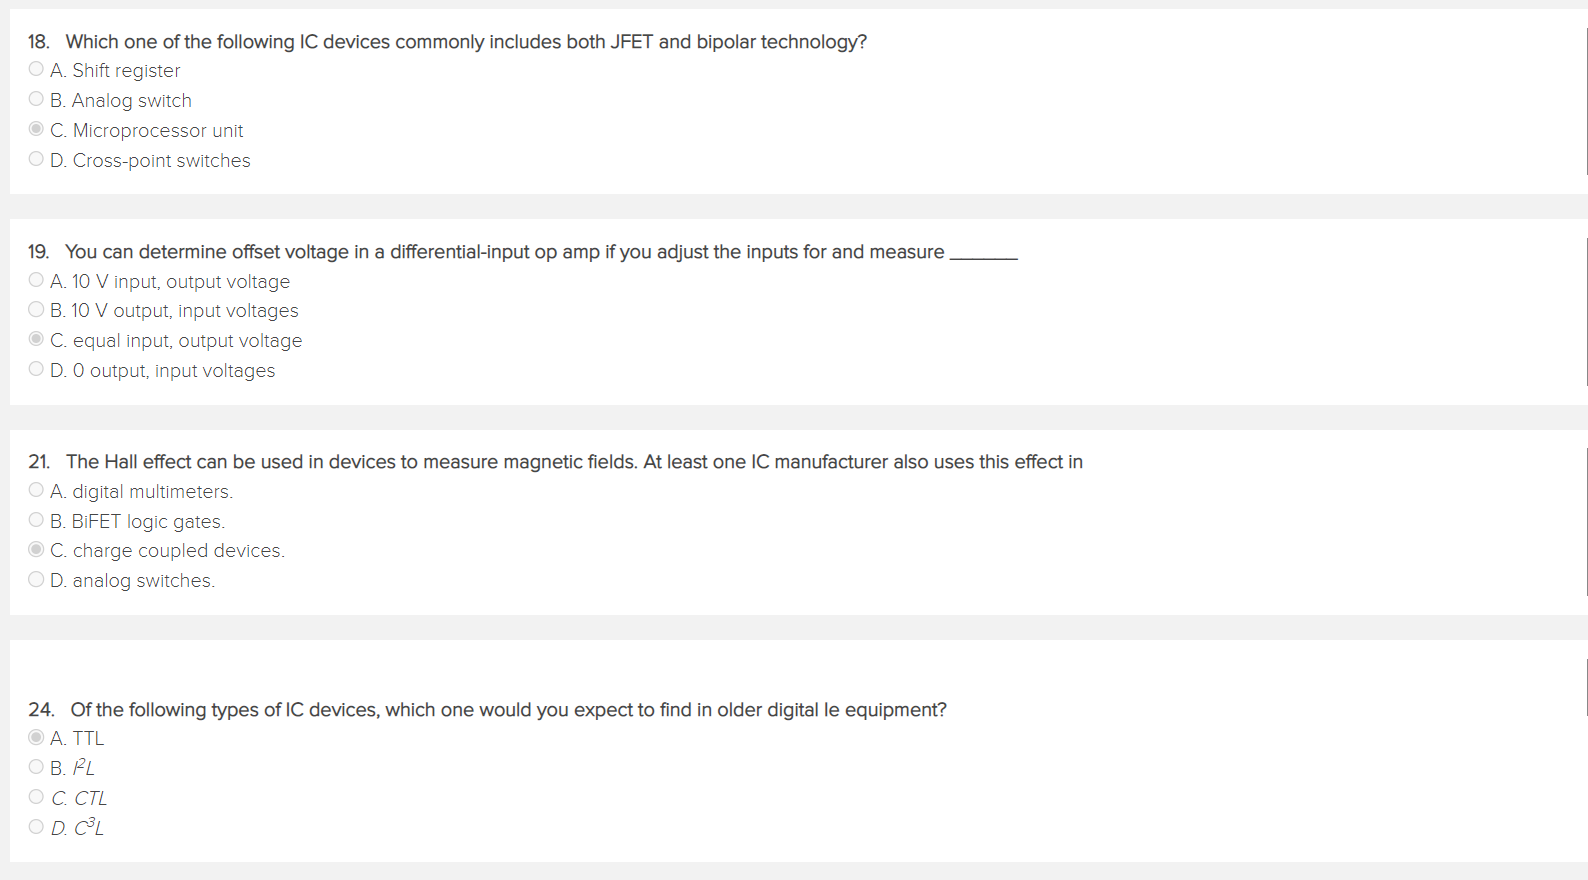Screen dimensions: 1588x880
Task: Pick D. C³L answer
Action: click(x=36, y=827)
